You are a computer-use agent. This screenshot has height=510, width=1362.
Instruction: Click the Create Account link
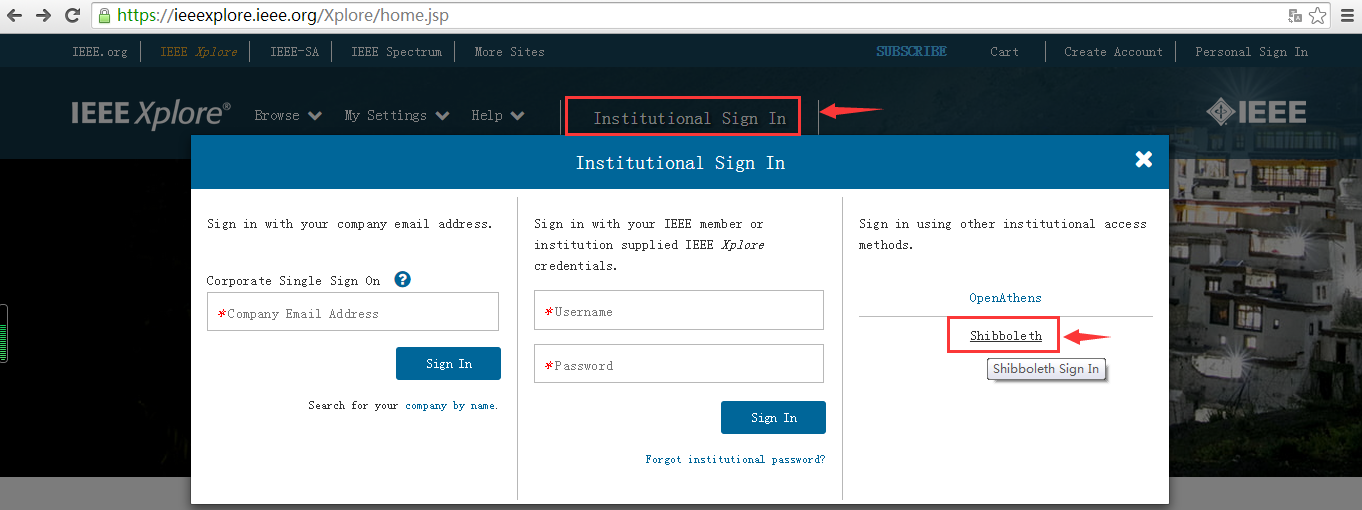[x=1113, y=52]
